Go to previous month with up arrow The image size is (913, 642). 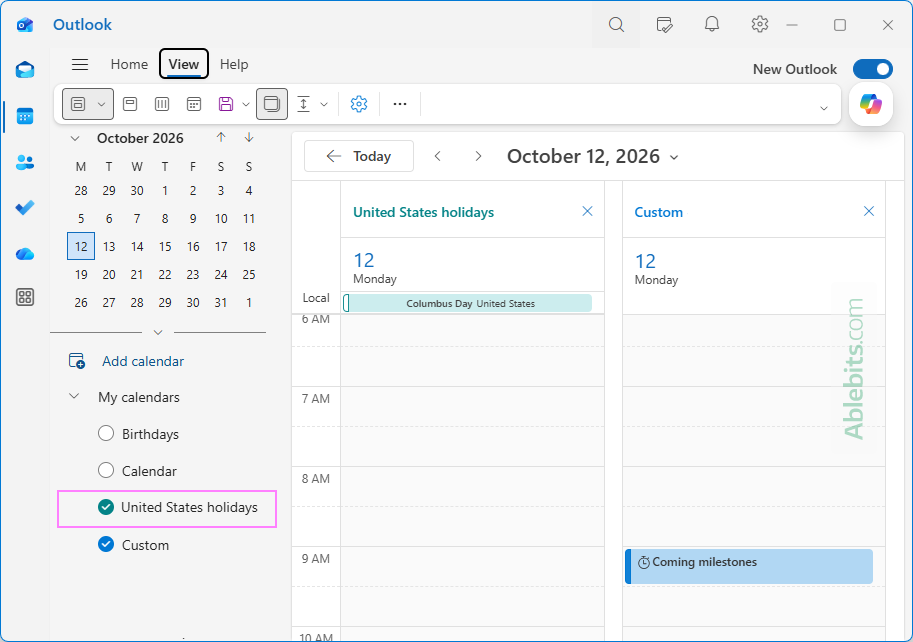(x=221, y=137)
